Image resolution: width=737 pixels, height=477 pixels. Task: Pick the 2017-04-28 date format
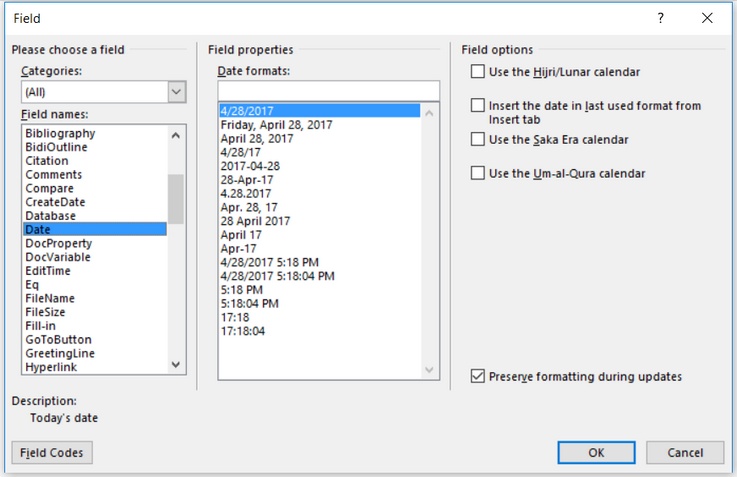pos(250,166)
